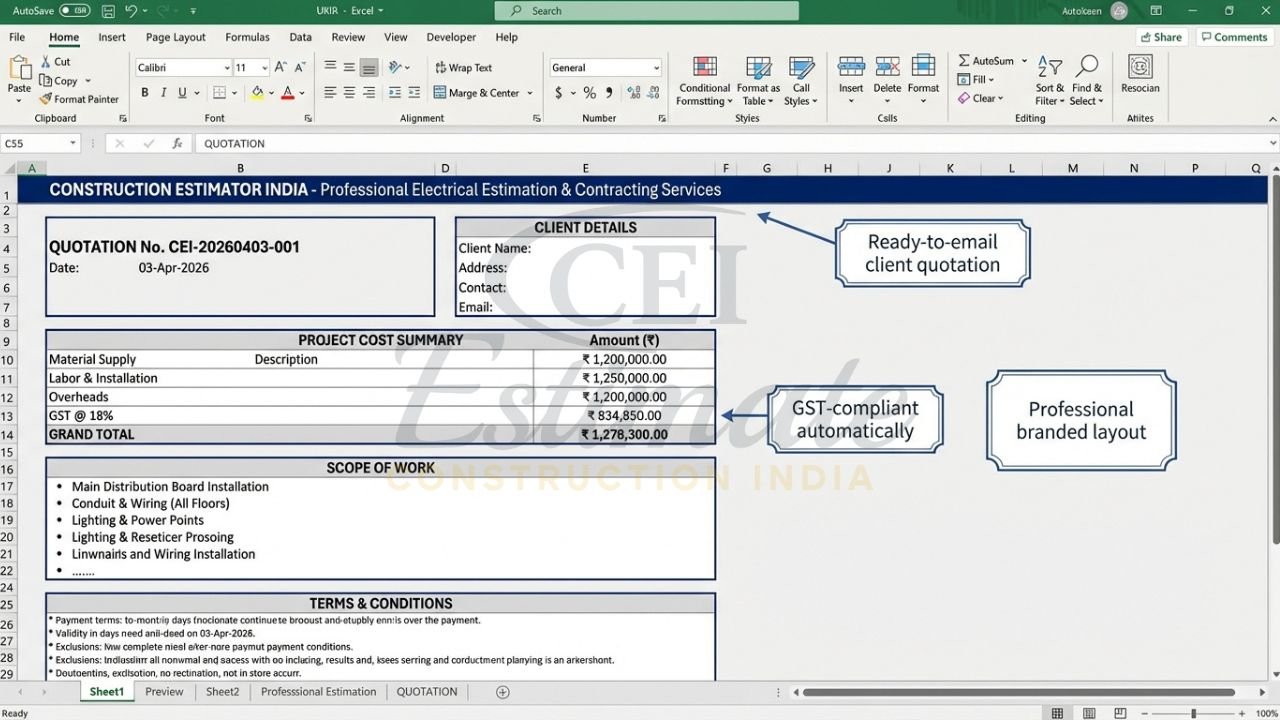1280x720 pixels.
Task: Open Sort & Filter options
Action: [x=1050, y=80]
